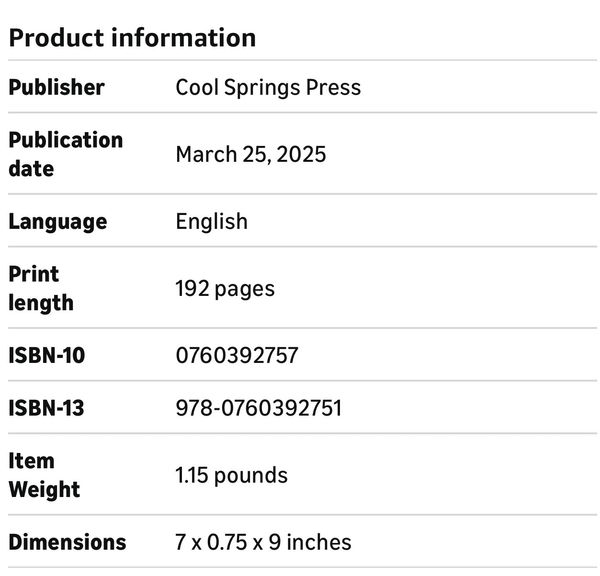Image resolution: width=600 pixels, height=576 pixels.
Task: Open the Cool Springs Press publisher value
Action: (x=268, y=87)
